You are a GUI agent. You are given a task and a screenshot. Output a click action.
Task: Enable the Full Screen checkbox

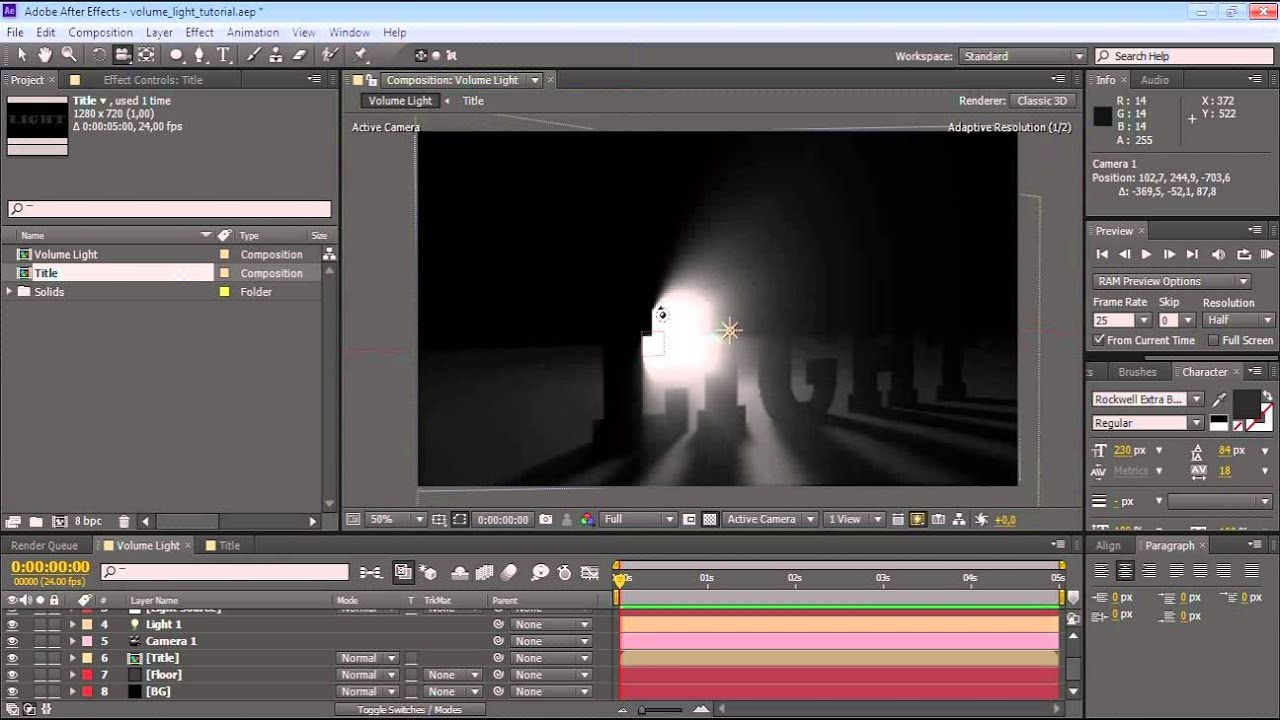click(1214, 340)
